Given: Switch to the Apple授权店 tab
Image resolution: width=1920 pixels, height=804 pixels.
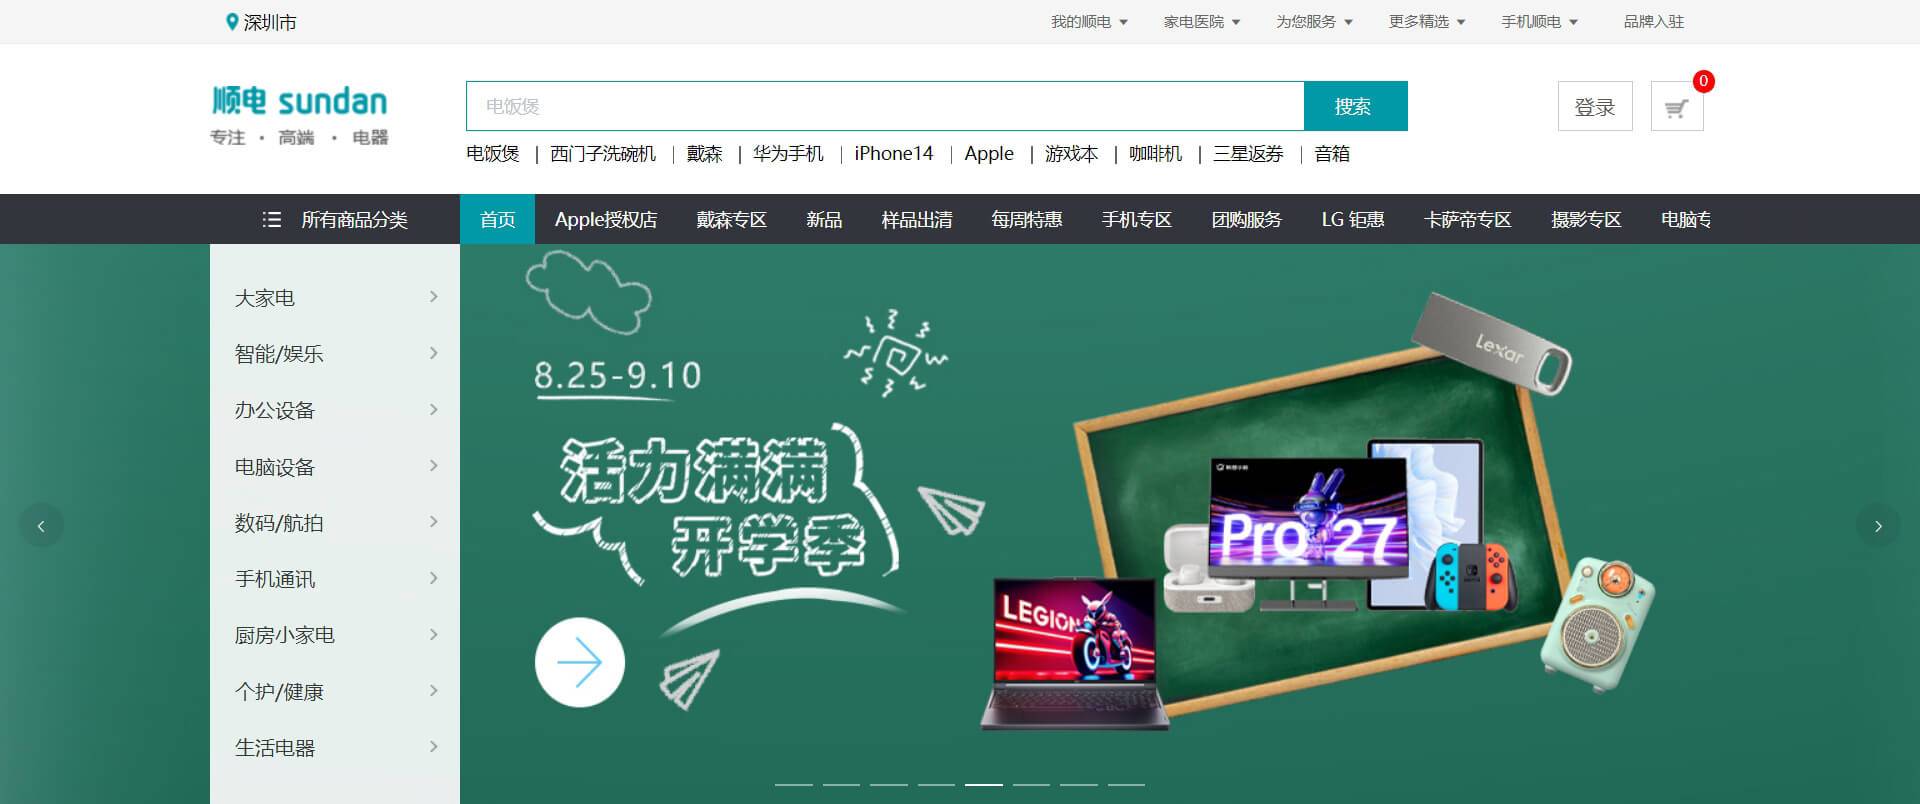Looking at the screenshot, I should (605, 220).
